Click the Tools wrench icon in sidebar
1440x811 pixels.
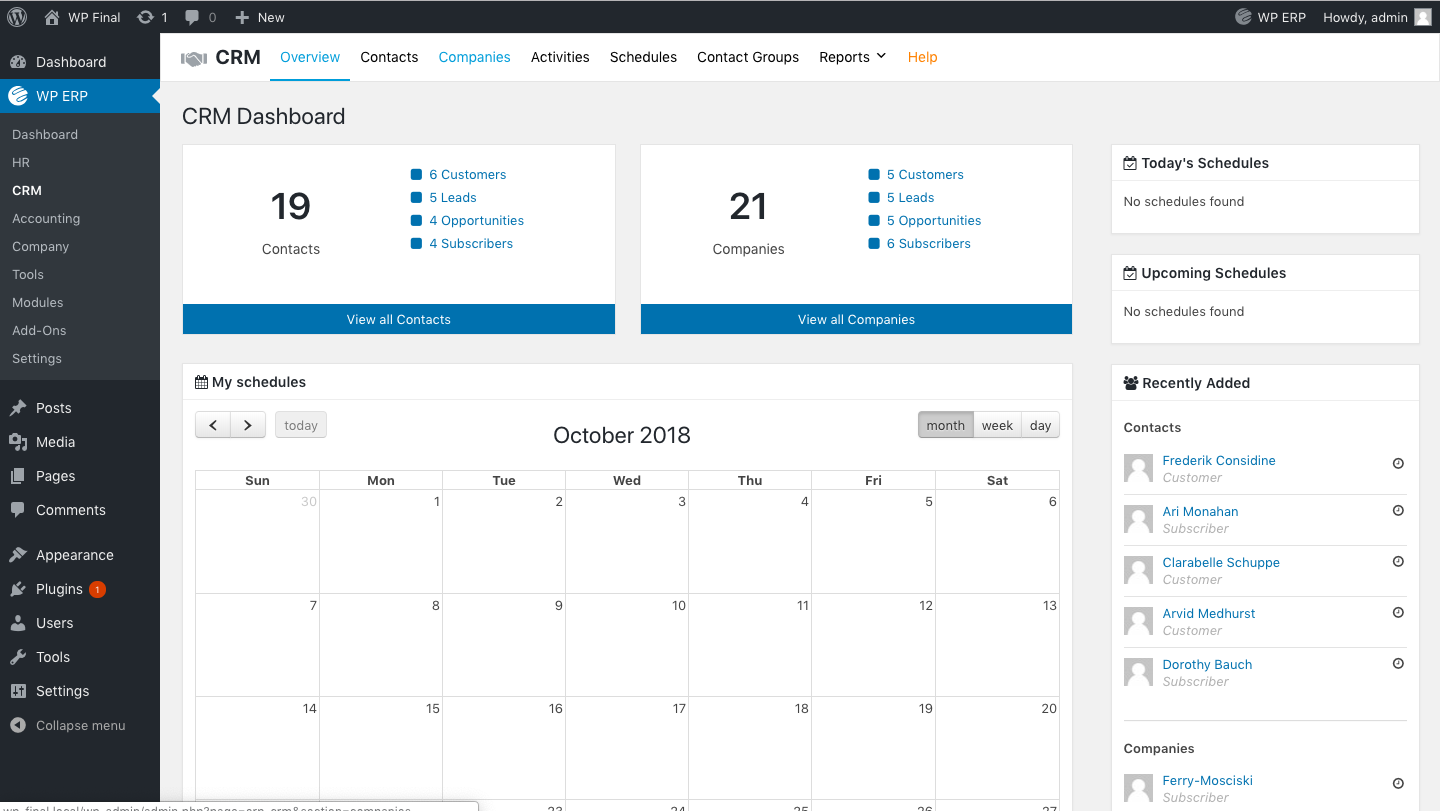point(18,657)
